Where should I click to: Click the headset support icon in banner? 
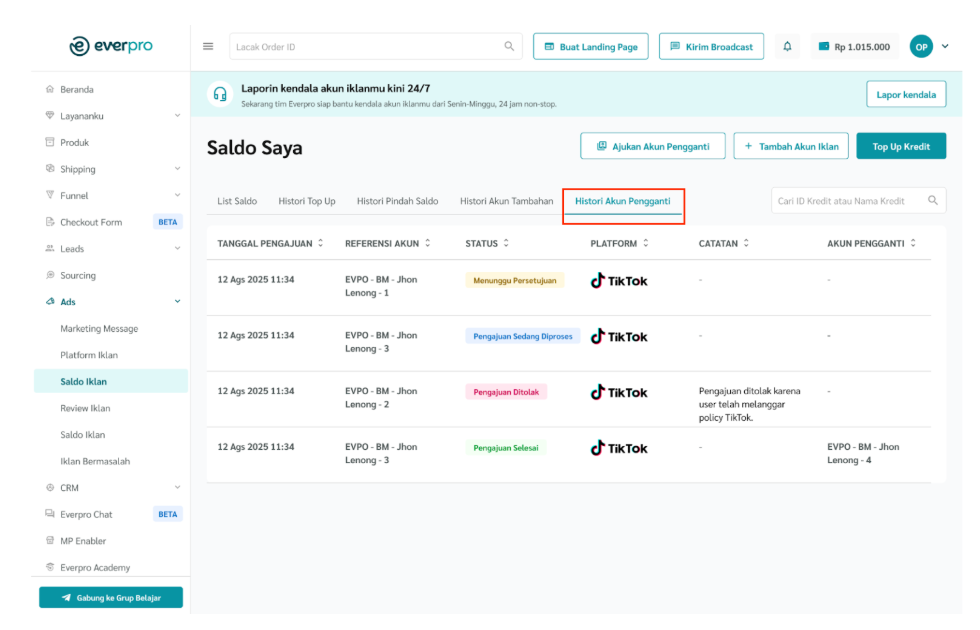click(x=219, y=95)
